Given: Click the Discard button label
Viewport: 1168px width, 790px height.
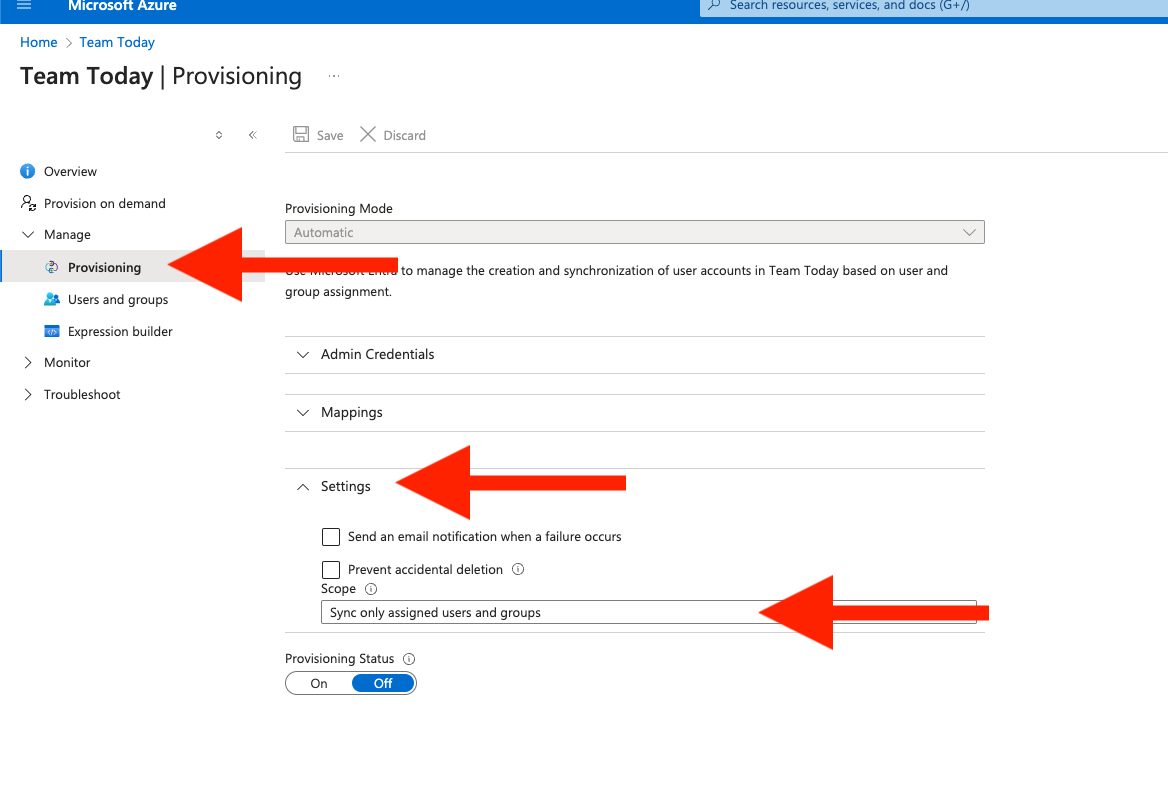Looking at the screenshot, I should point(404,136).
